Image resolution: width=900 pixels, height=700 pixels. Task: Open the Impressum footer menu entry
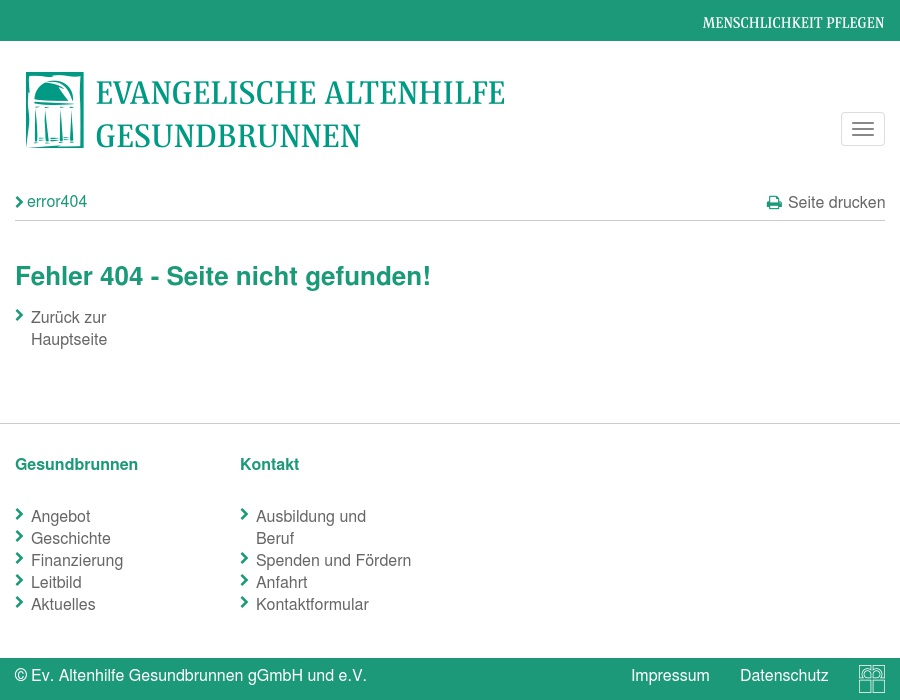(x=670, y=675)
